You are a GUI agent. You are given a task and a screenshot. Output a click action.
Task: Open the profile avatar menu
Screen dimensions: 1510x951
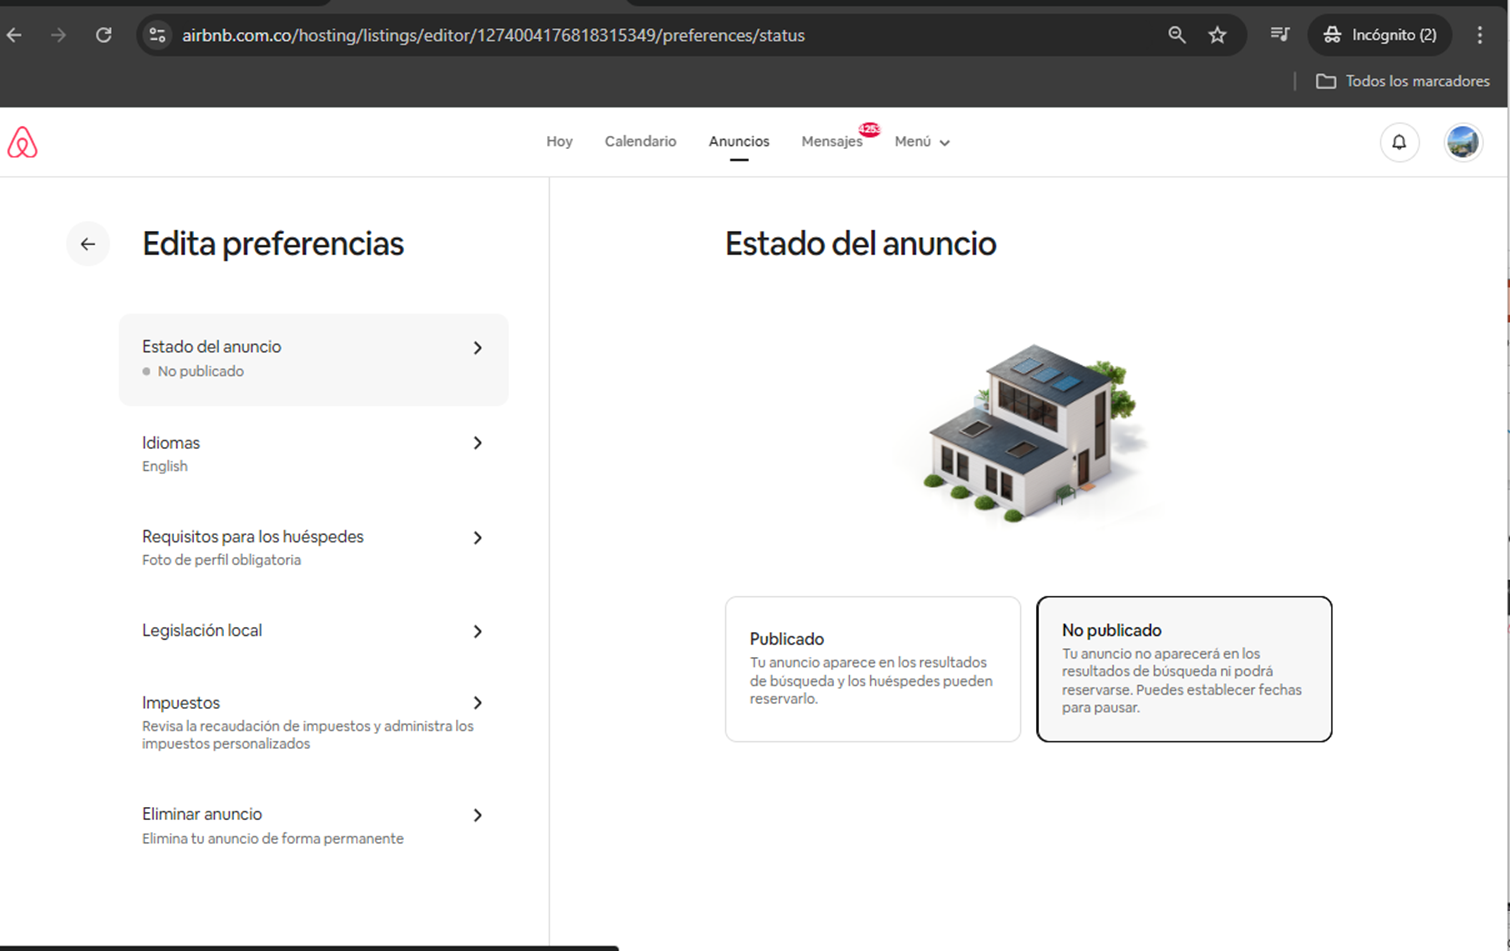coord(1462,142)
